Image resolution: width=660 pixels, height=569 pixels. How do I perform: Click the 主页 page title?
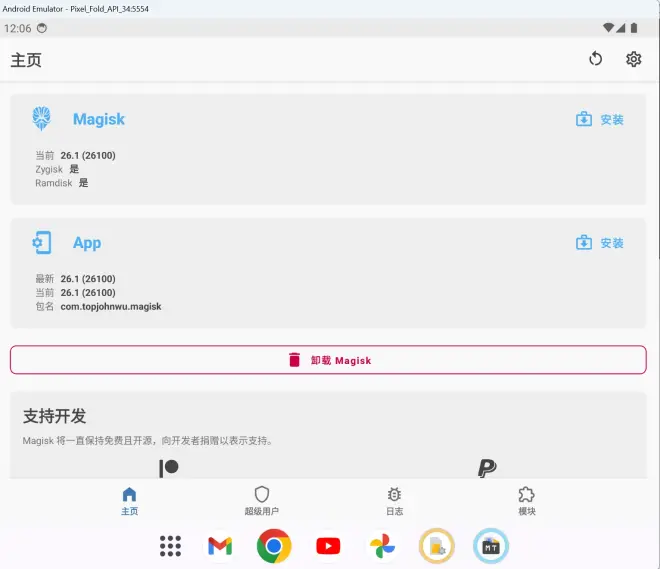[26, 60]
